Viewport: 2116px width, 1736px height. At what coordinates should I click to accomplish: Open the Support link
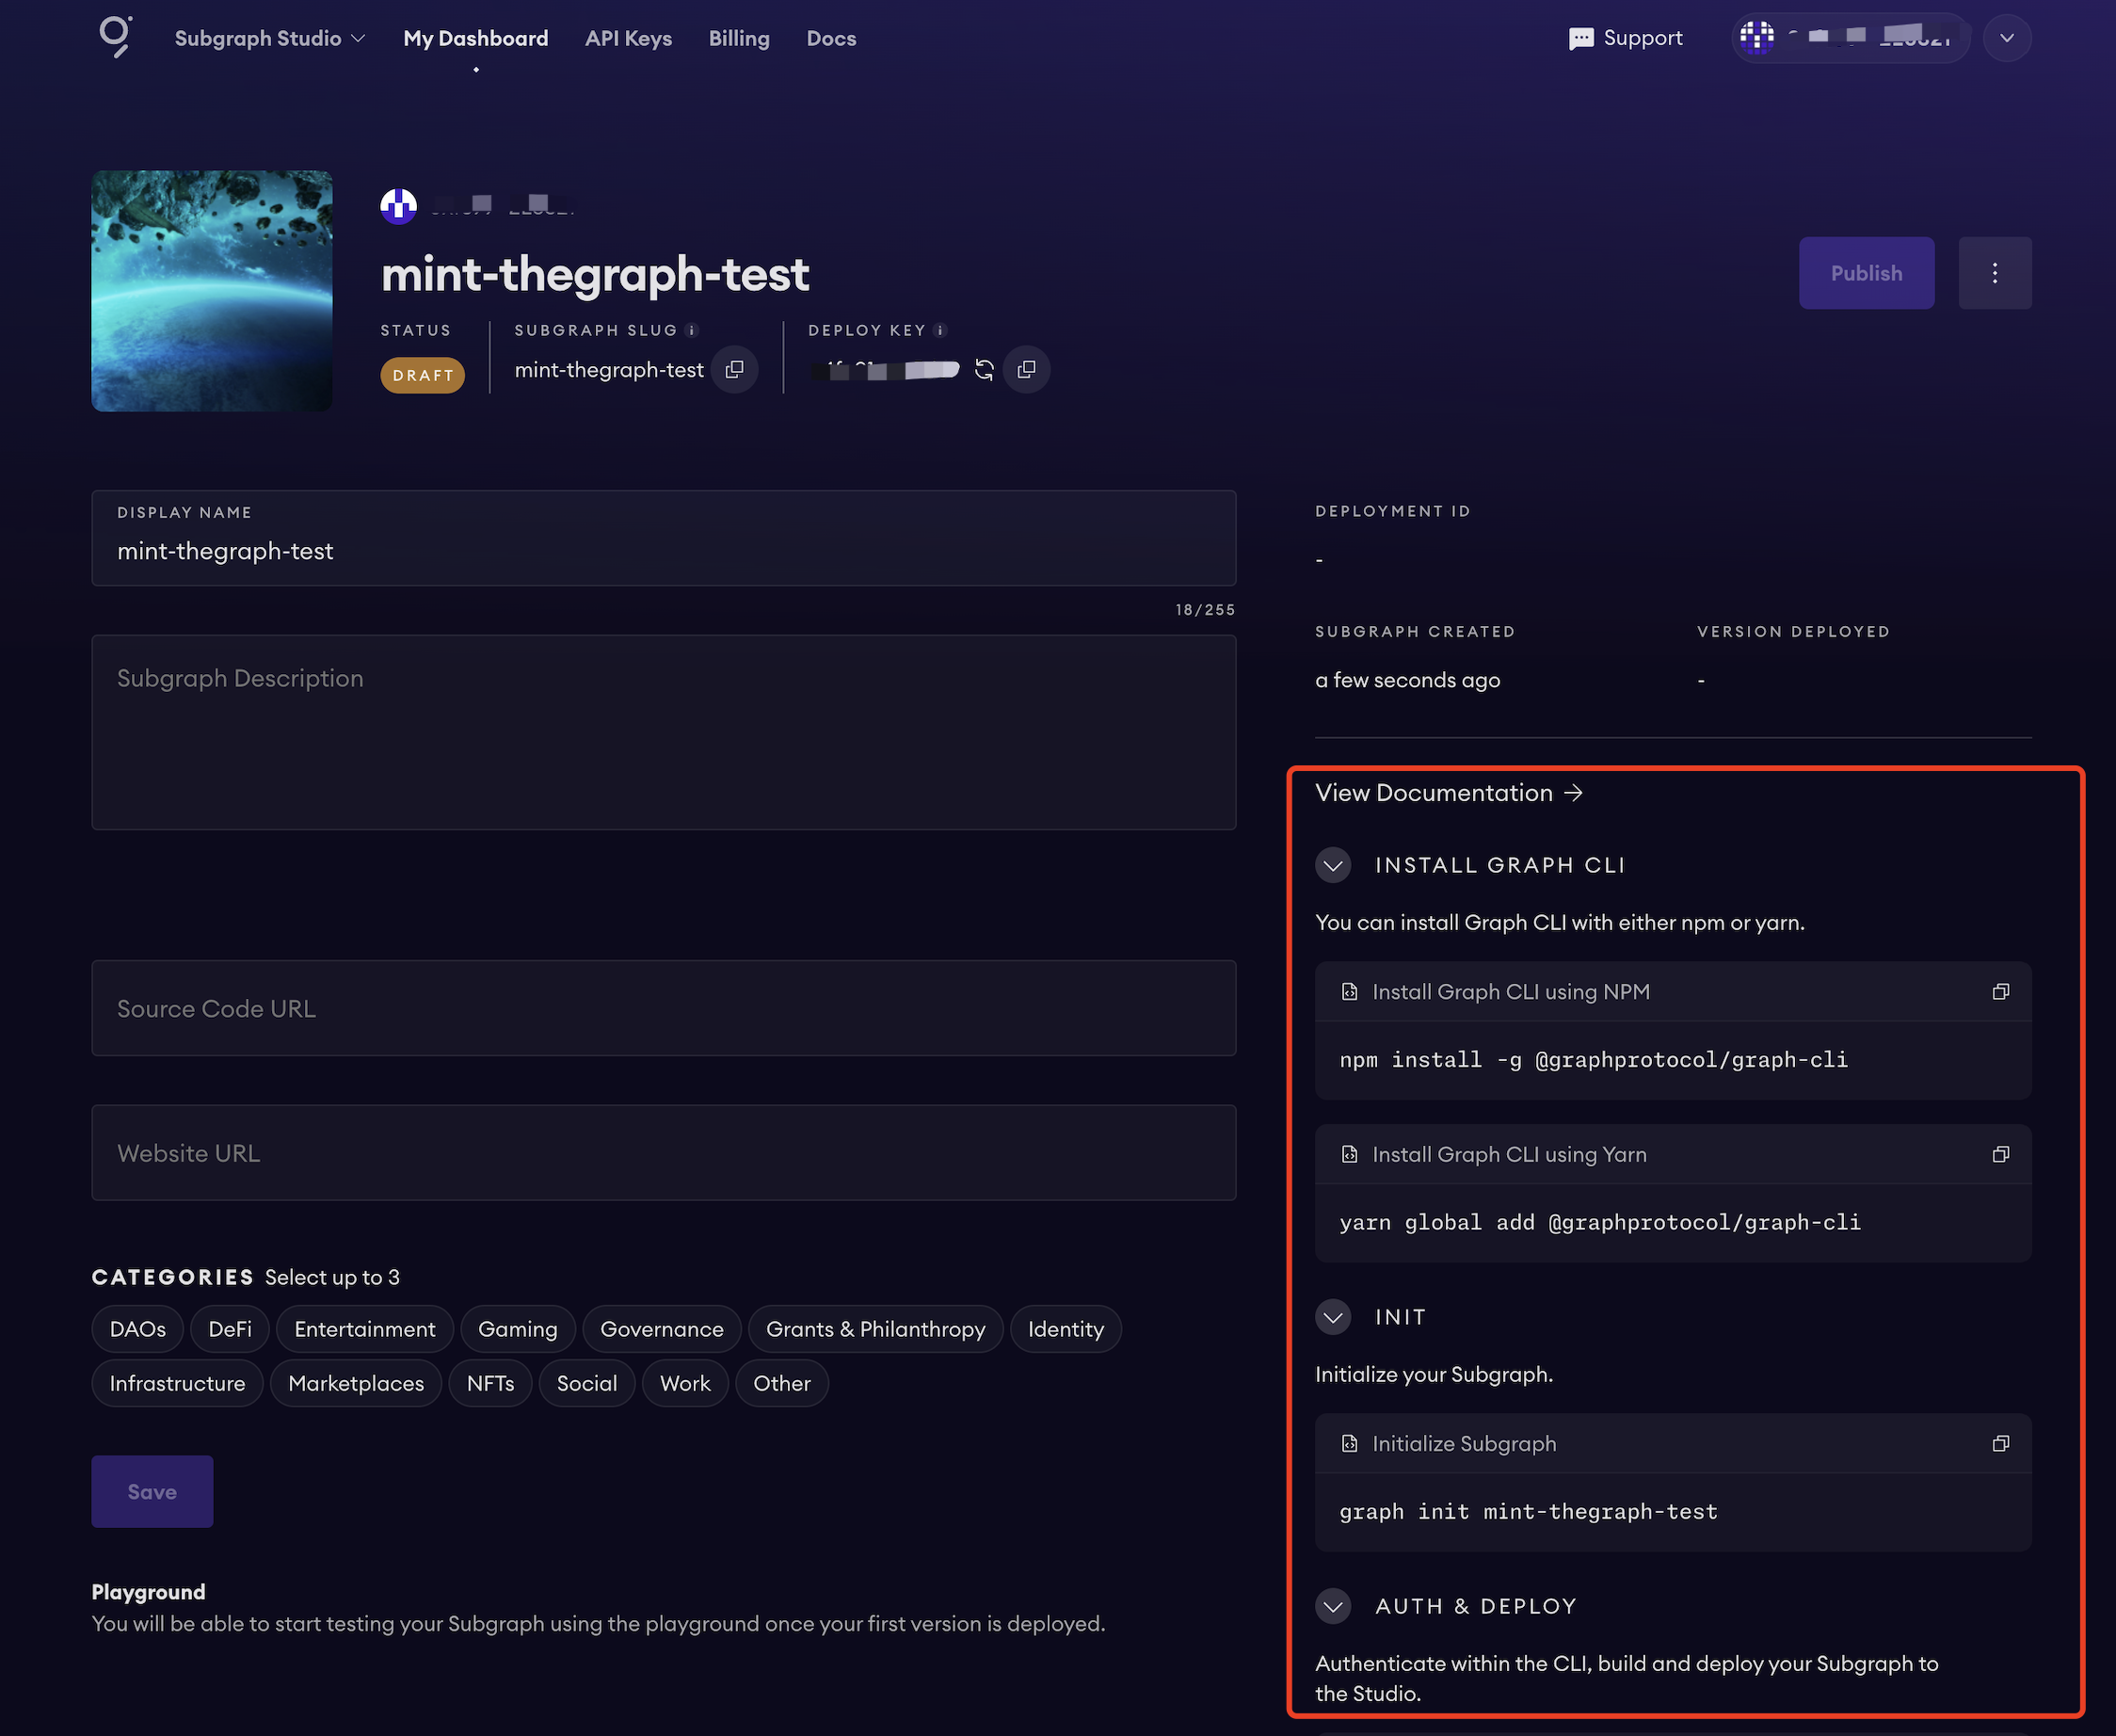(x=1643, y=38)
